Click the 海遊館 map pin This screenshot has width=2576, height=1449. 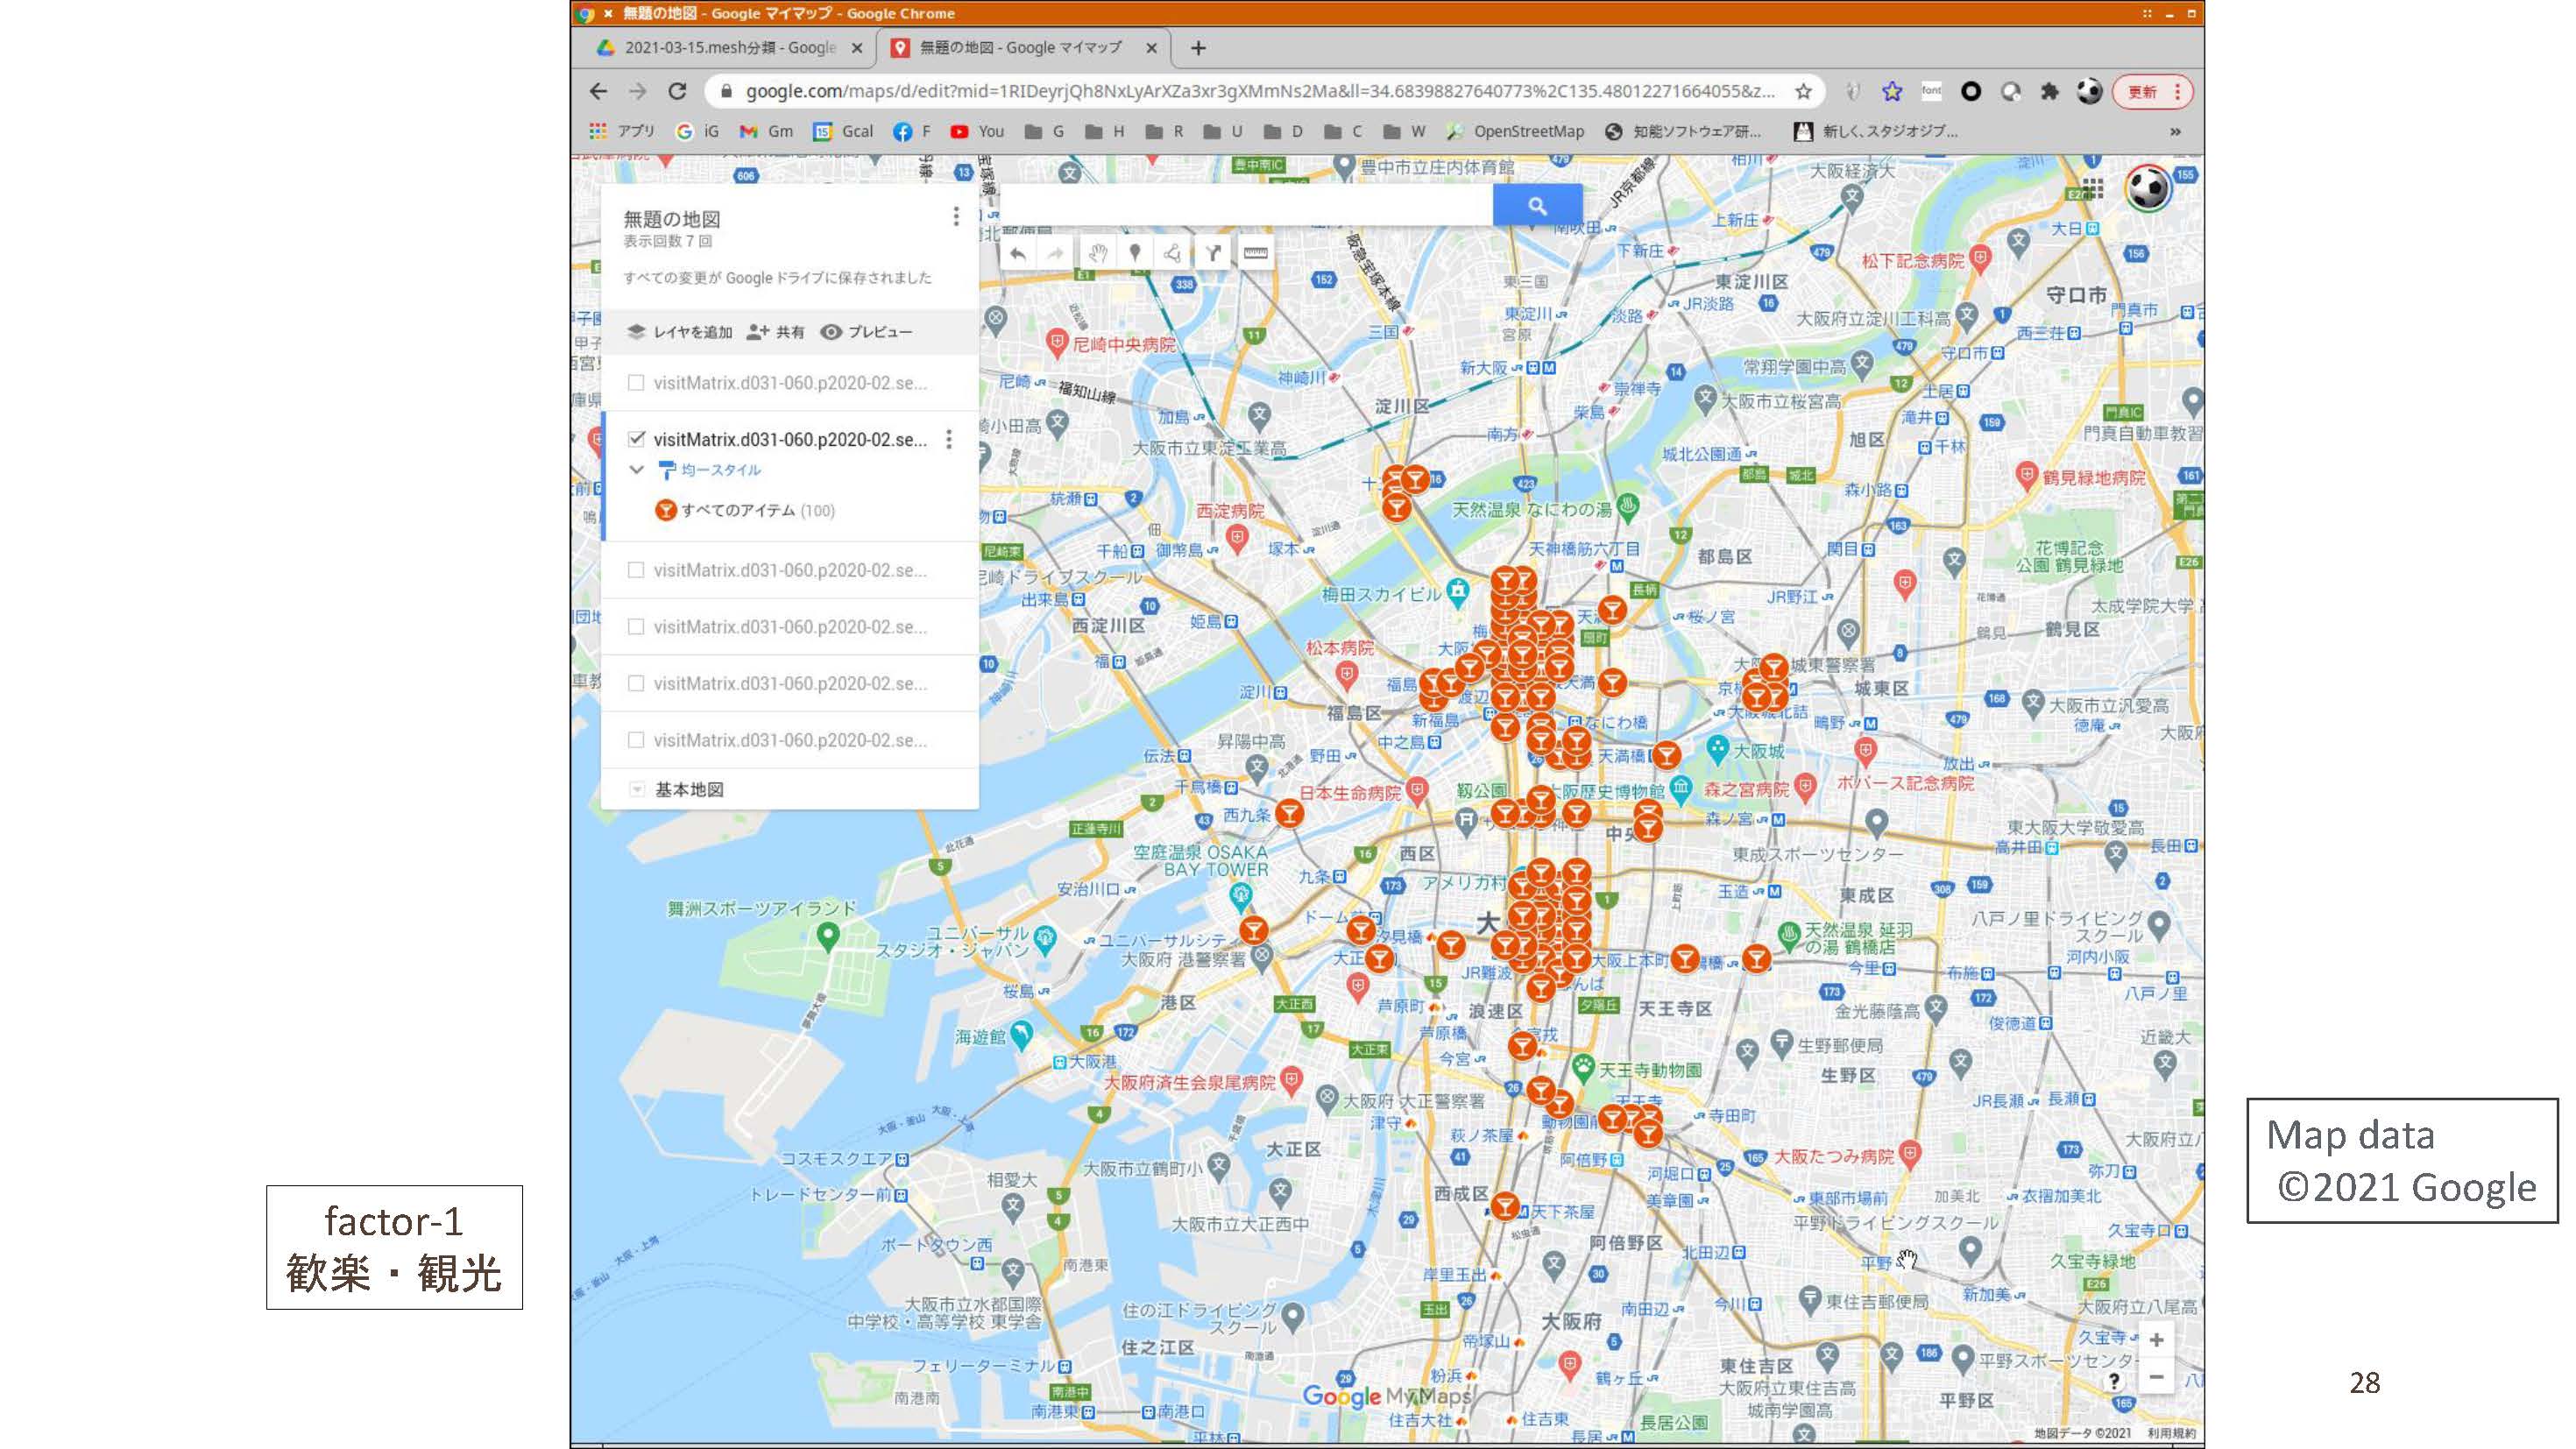1021,1035
